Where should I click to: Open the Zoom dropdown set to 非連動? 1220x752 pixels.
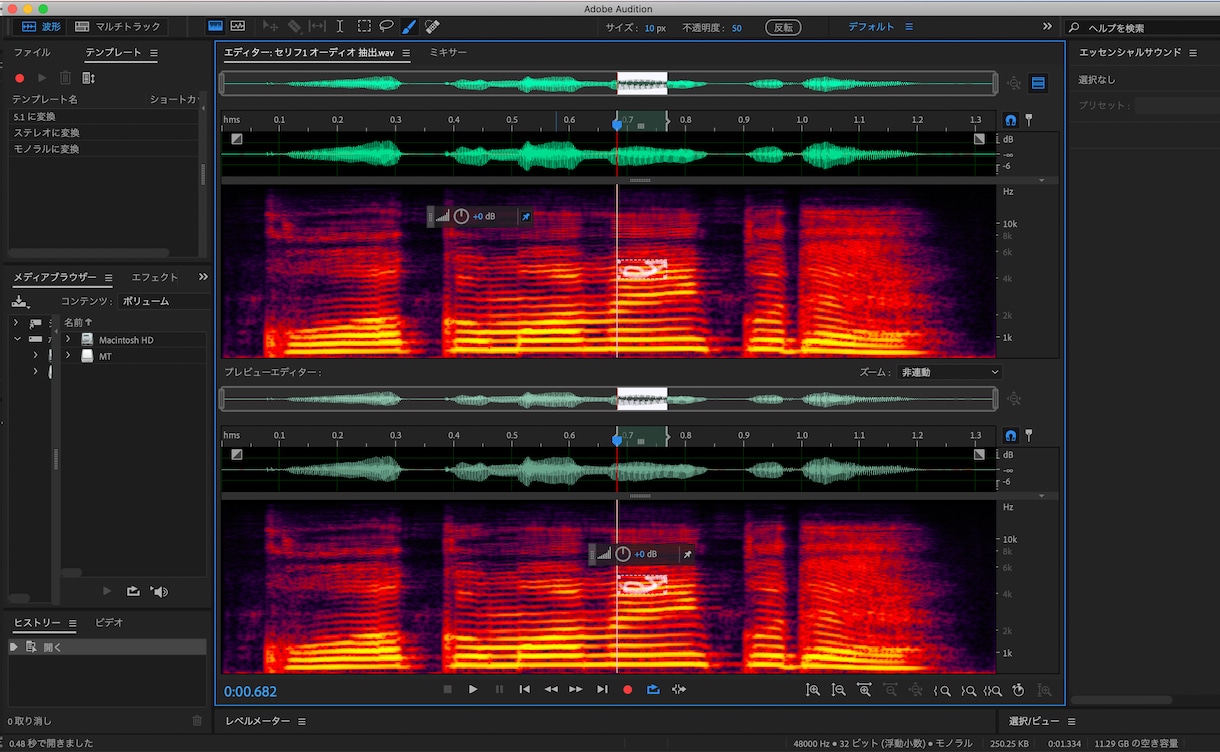click(x=950, y=372)
